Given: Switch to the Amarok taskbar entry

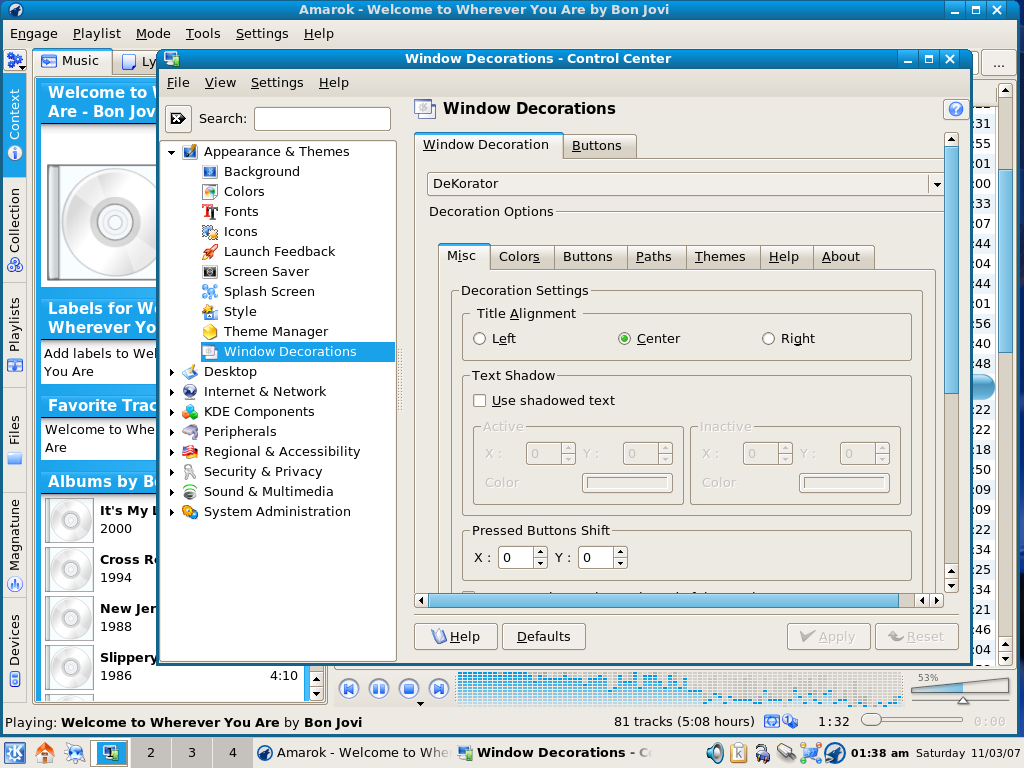Looking at the screenshot, I should click(353, 753).
